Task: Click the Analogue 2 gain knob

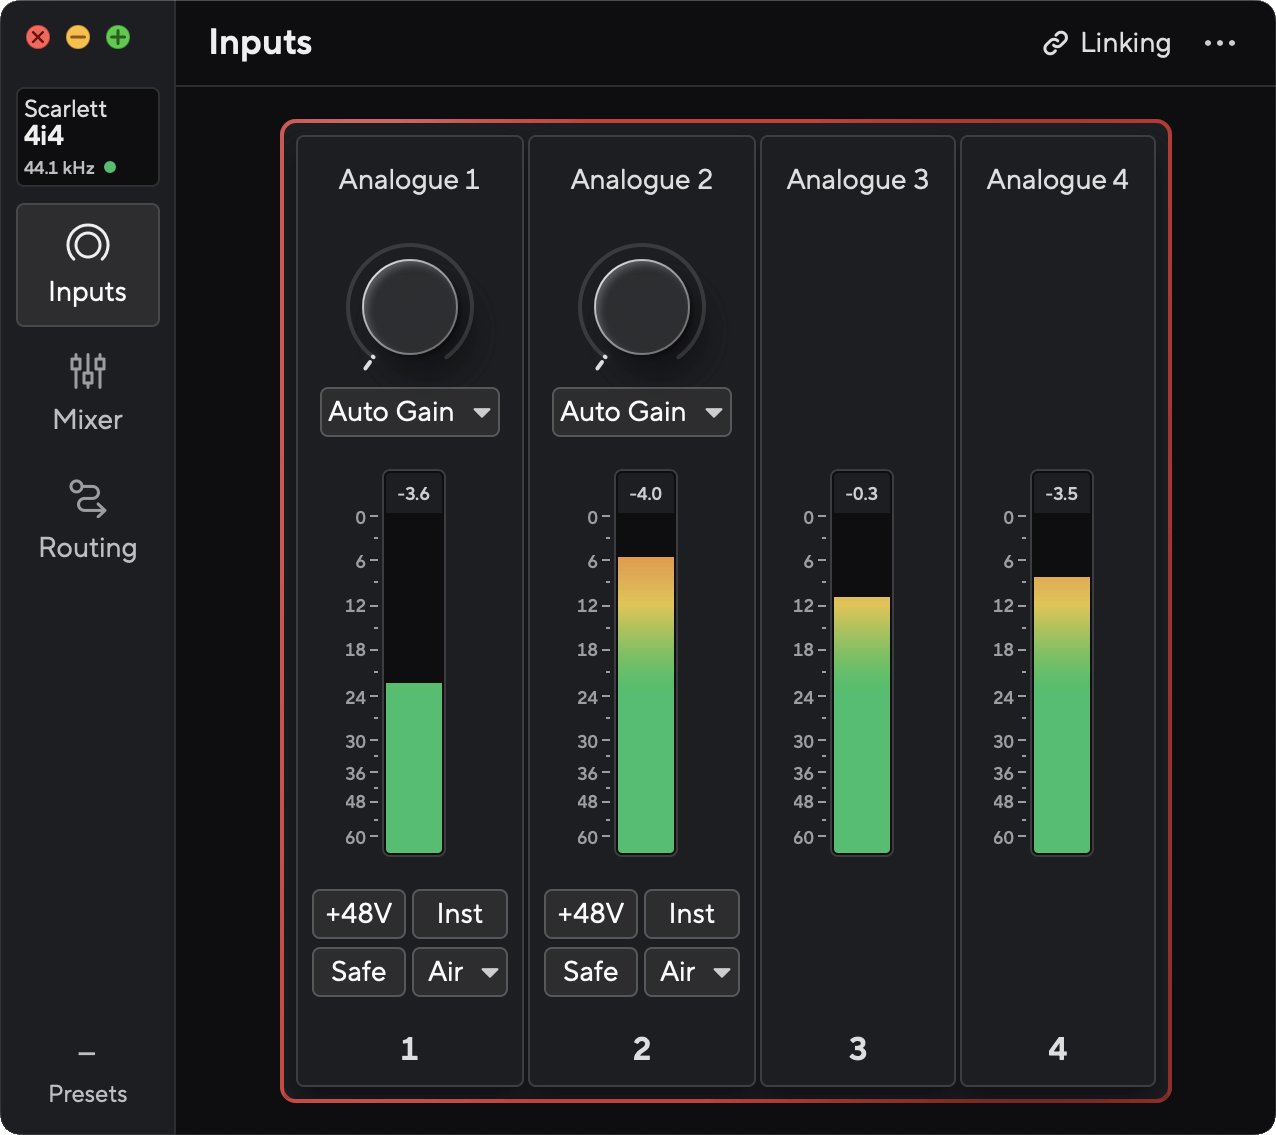Action: pos(642,307)
